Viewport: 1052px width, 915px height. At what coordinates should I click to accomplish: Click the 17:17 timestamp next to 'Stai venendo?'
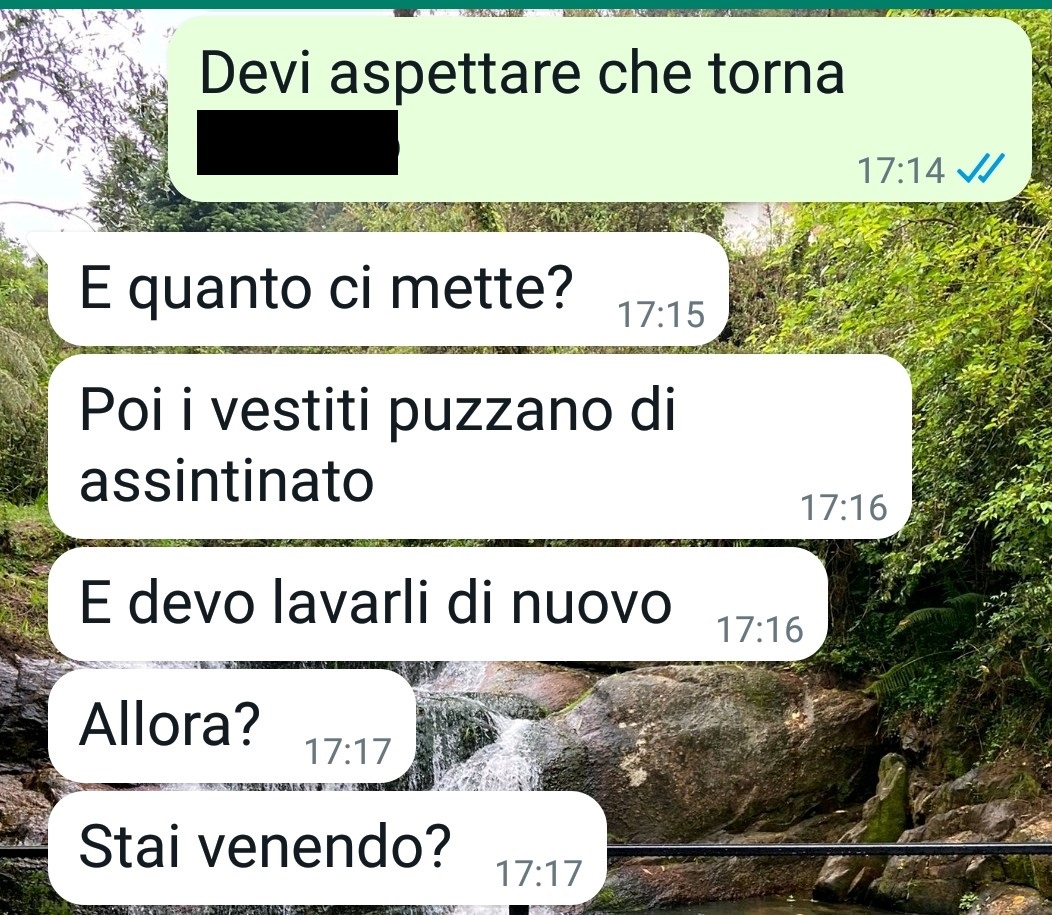tap(538, 873)
